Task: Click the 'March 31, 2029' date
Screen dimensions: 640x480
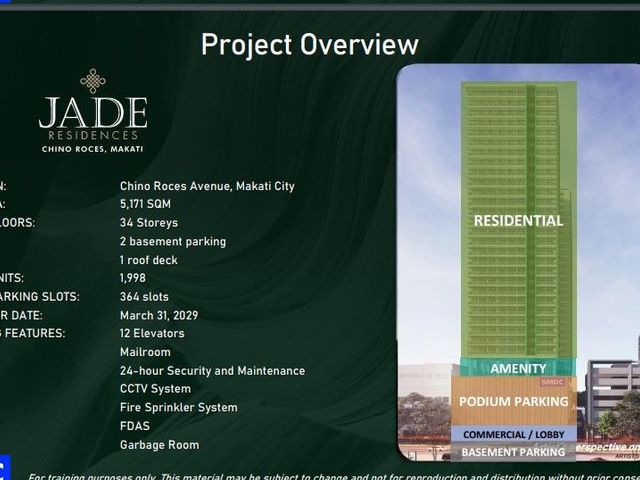Action: (x=159, y=315)
